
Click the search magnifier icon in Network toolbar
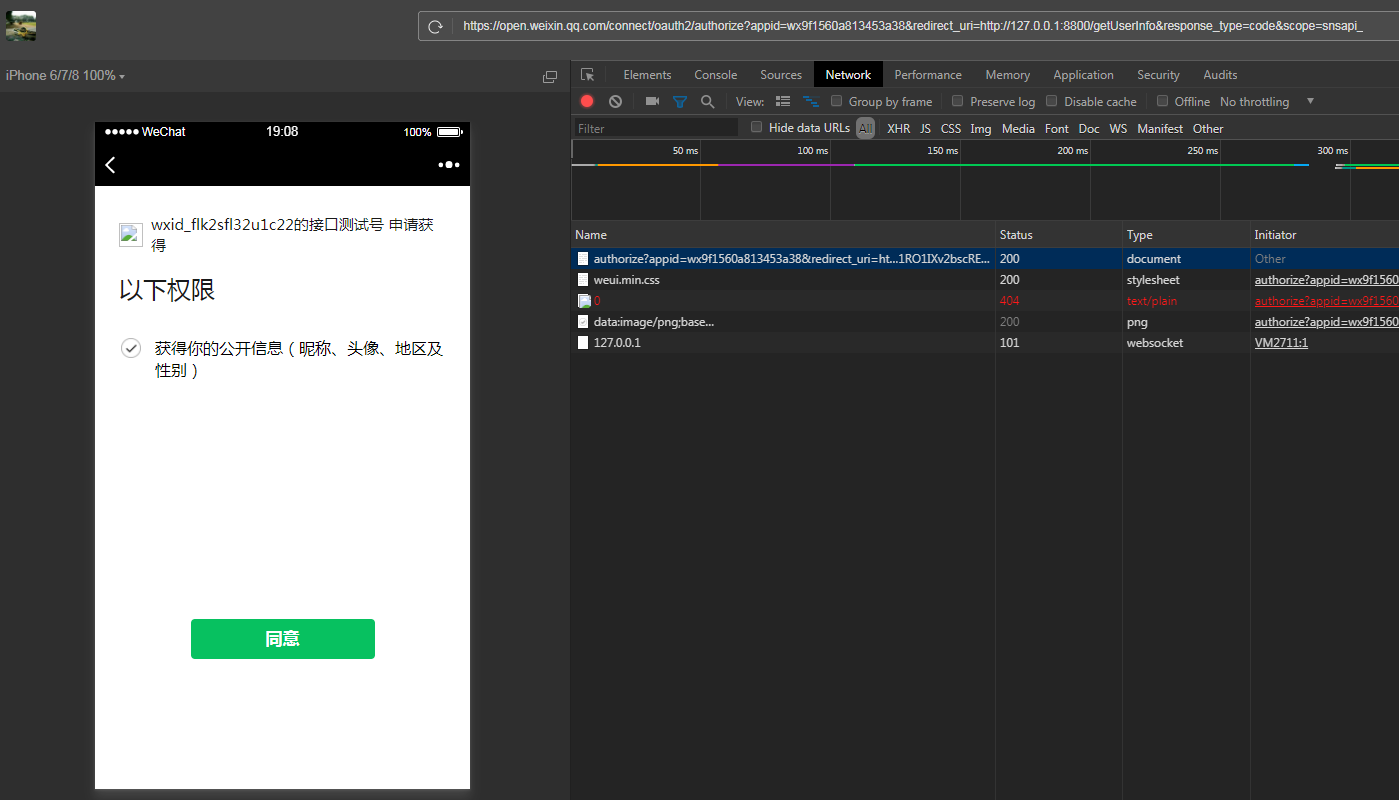tap(708, 101)
